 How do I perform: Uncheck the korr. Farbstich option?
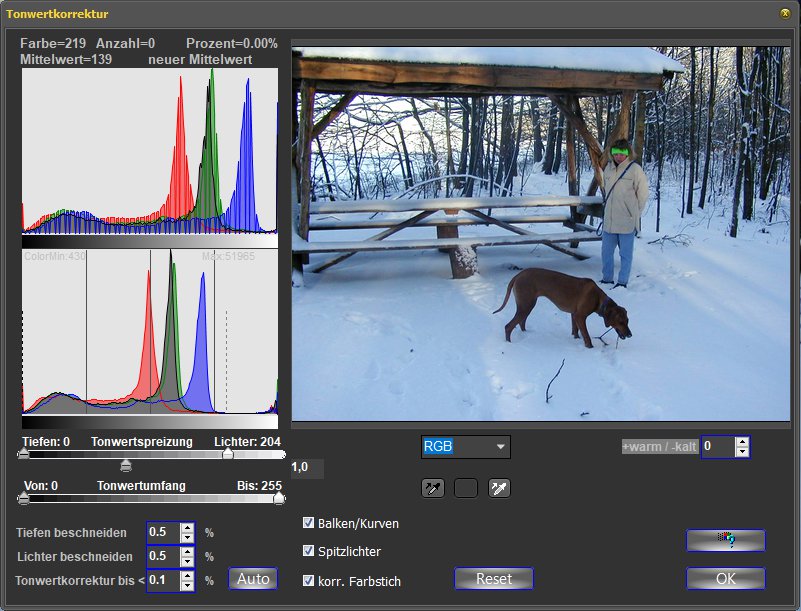(309, 580)
